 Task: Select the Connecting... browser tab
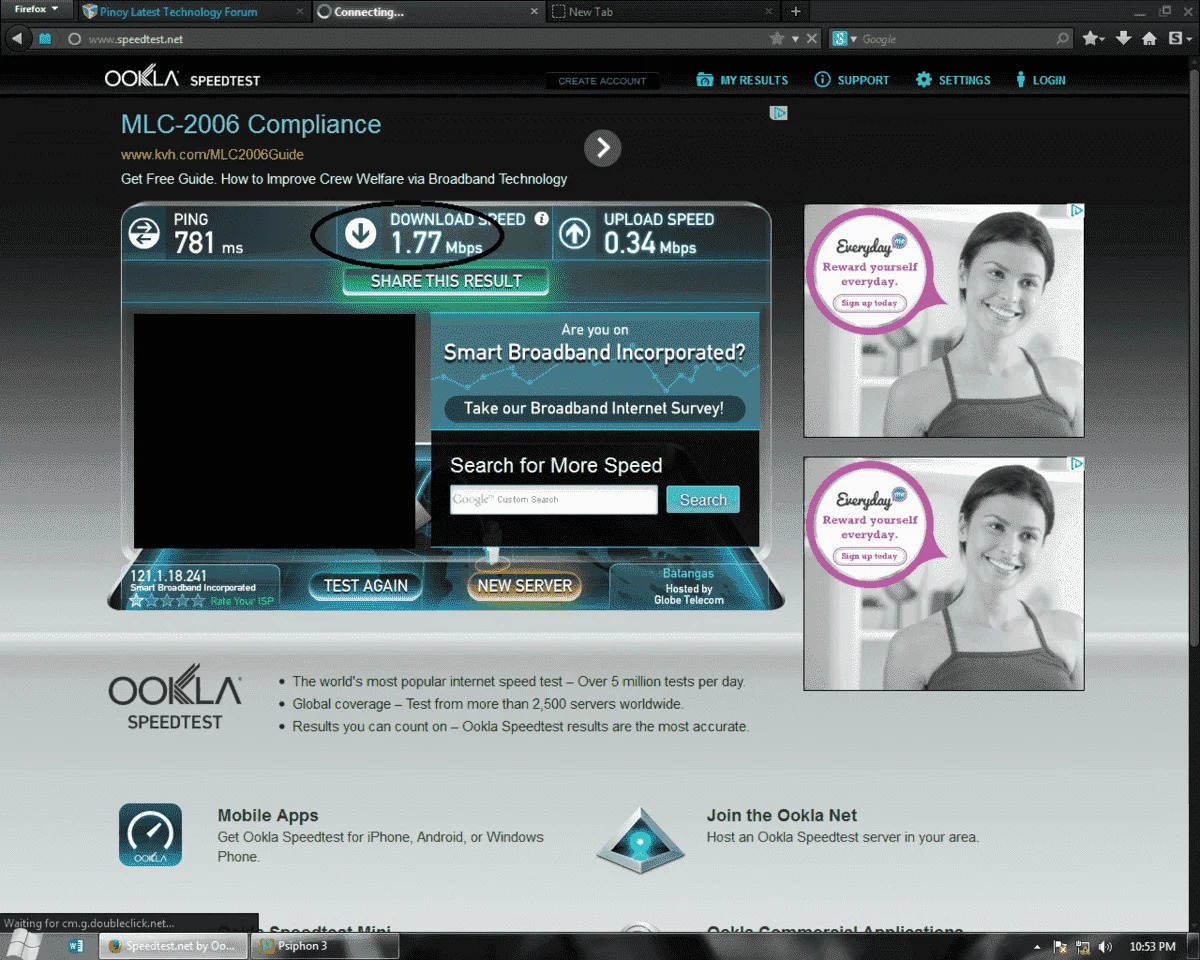[426, 12]
